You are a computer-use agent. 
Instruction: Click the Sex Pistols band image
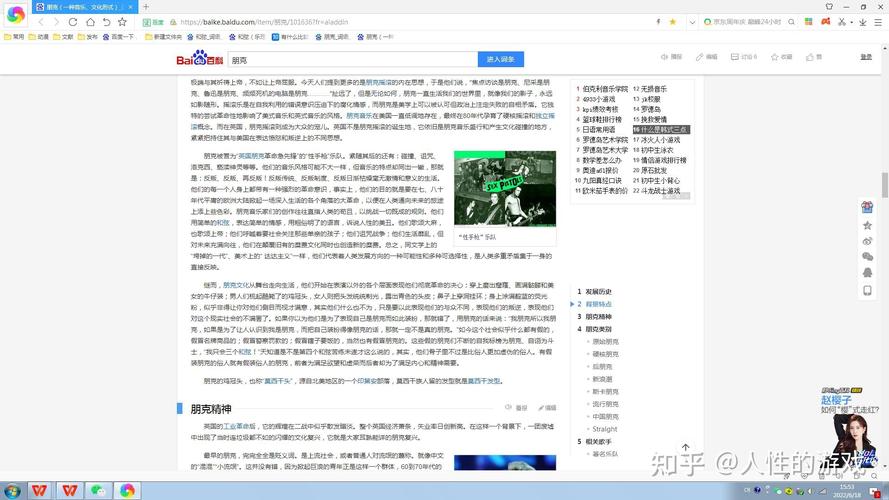tap(505, 188)
